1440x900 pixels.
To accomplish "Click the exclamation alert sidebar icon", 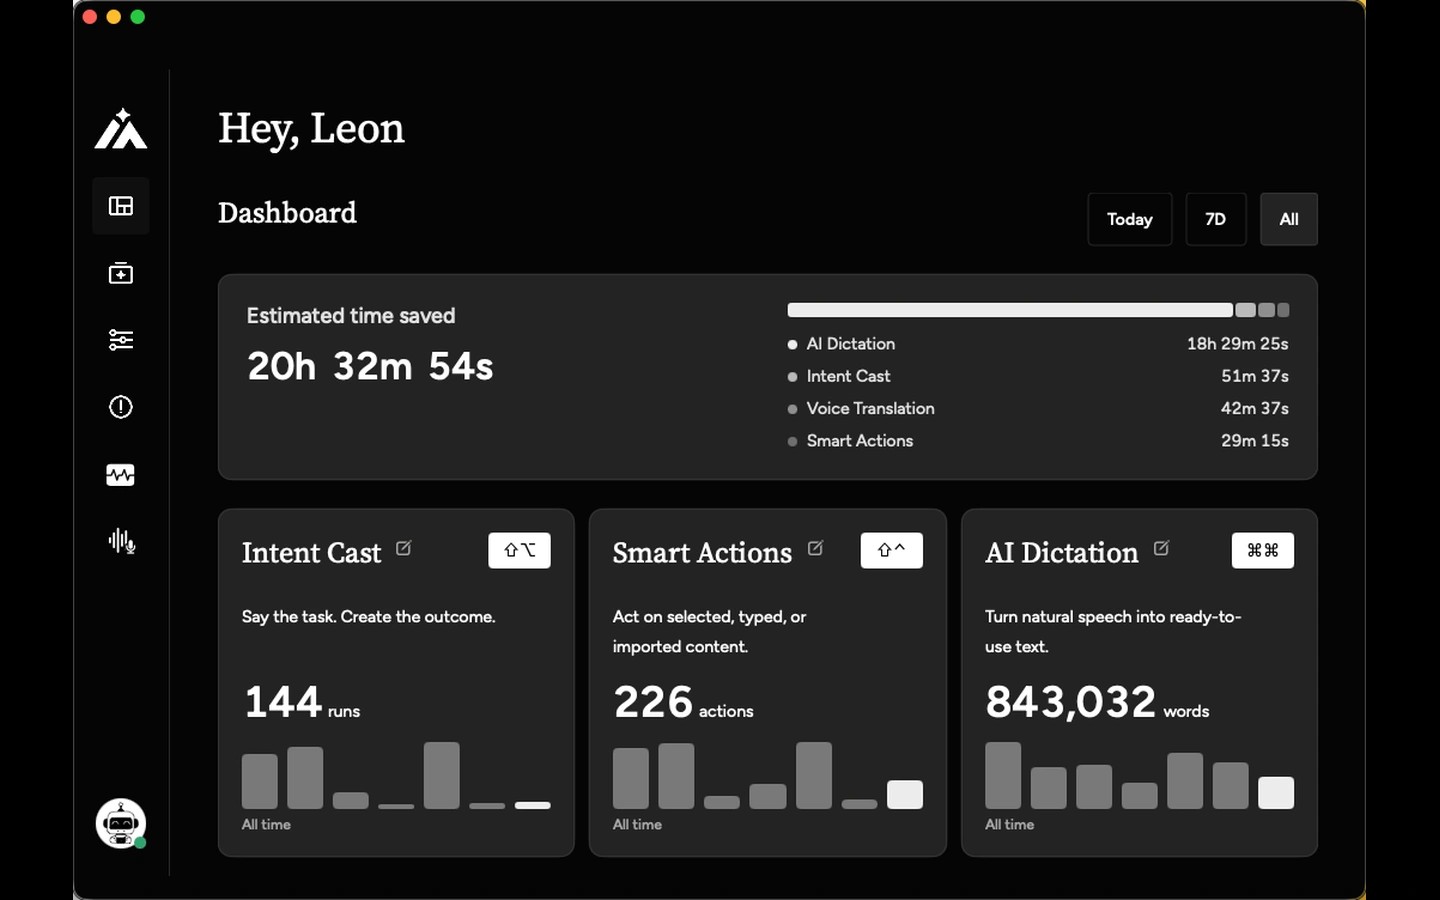I will [121, 407].
